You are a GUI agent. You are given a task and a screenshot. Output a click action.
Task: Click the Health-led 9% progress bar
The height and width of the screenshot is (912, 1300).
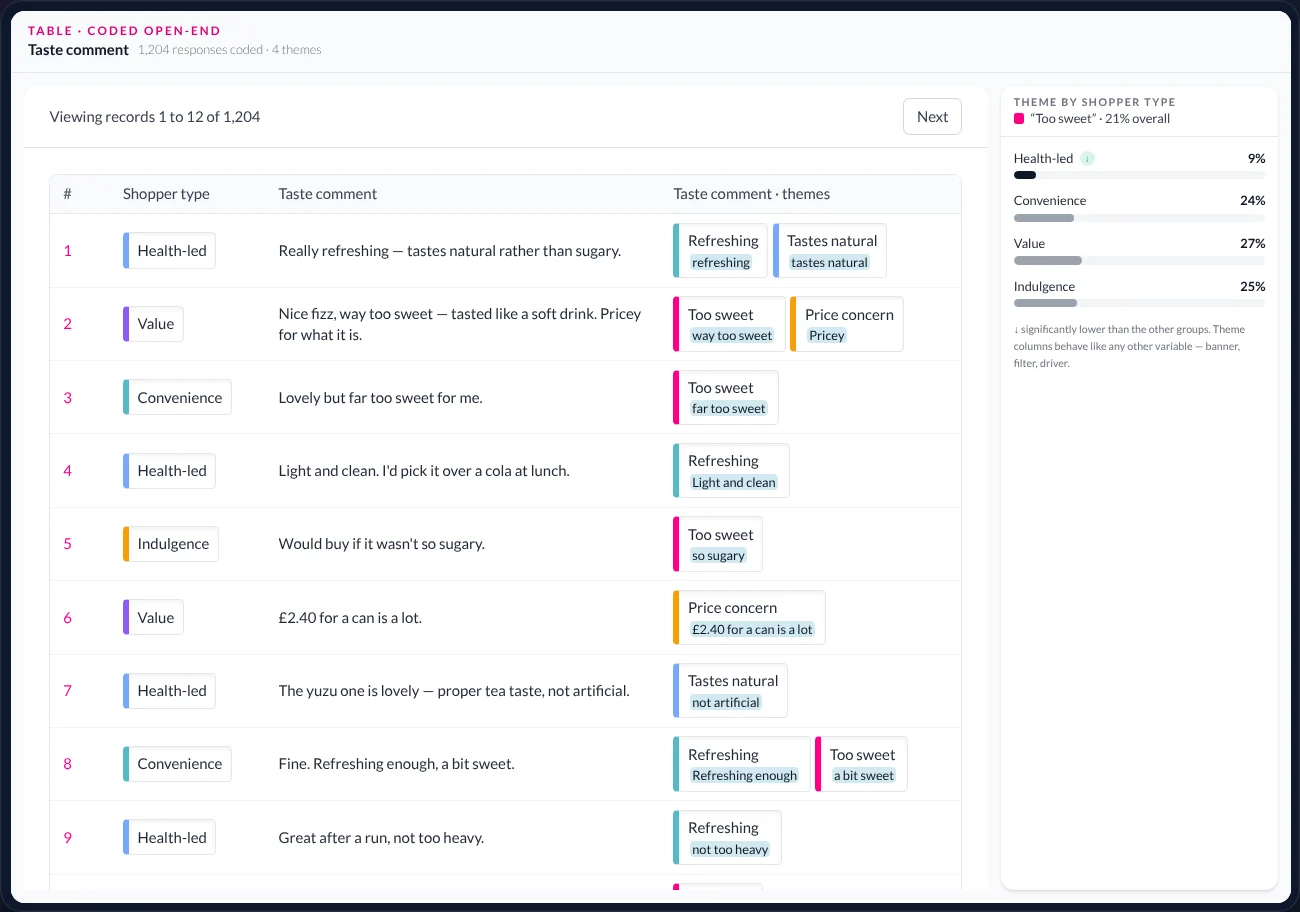(x=1139, y=175)
